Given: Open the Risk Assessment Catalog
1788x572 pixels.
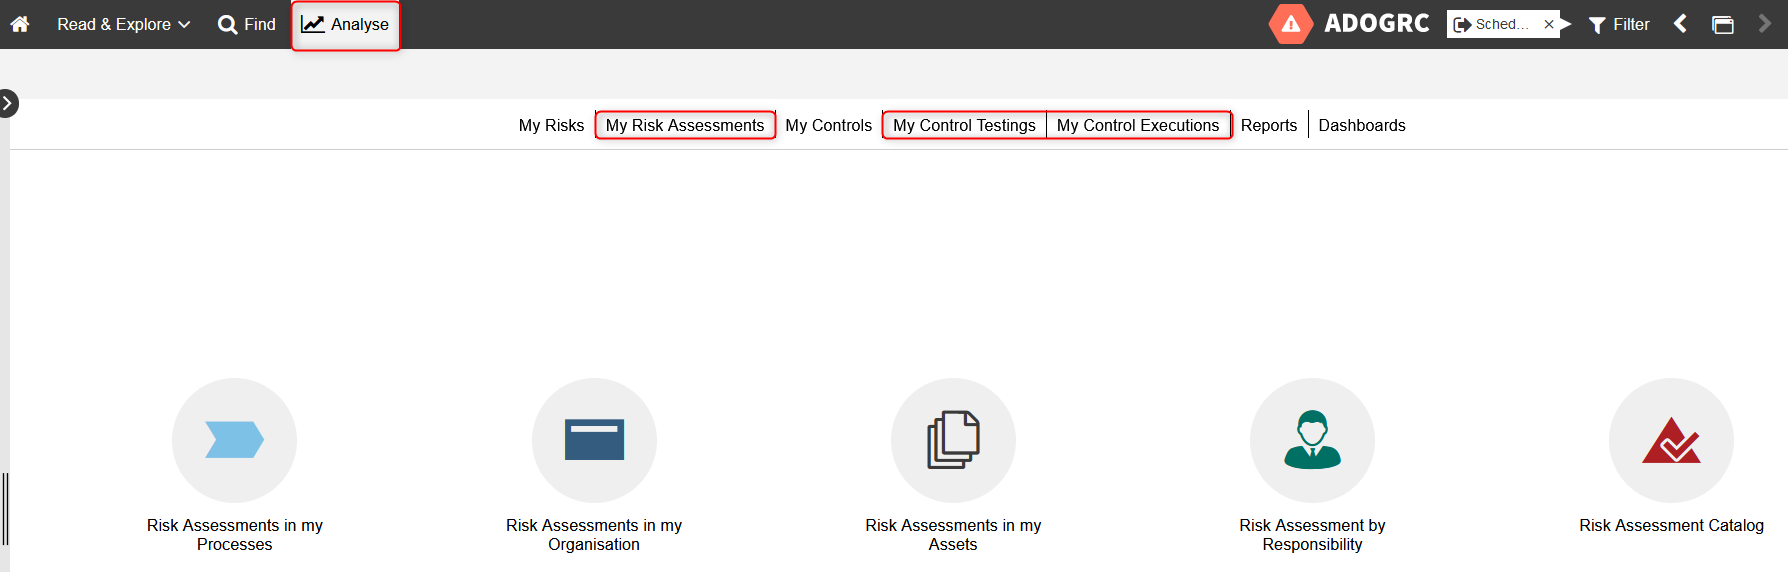Looking at the screenshot, I should click(x=1671, y=440).
